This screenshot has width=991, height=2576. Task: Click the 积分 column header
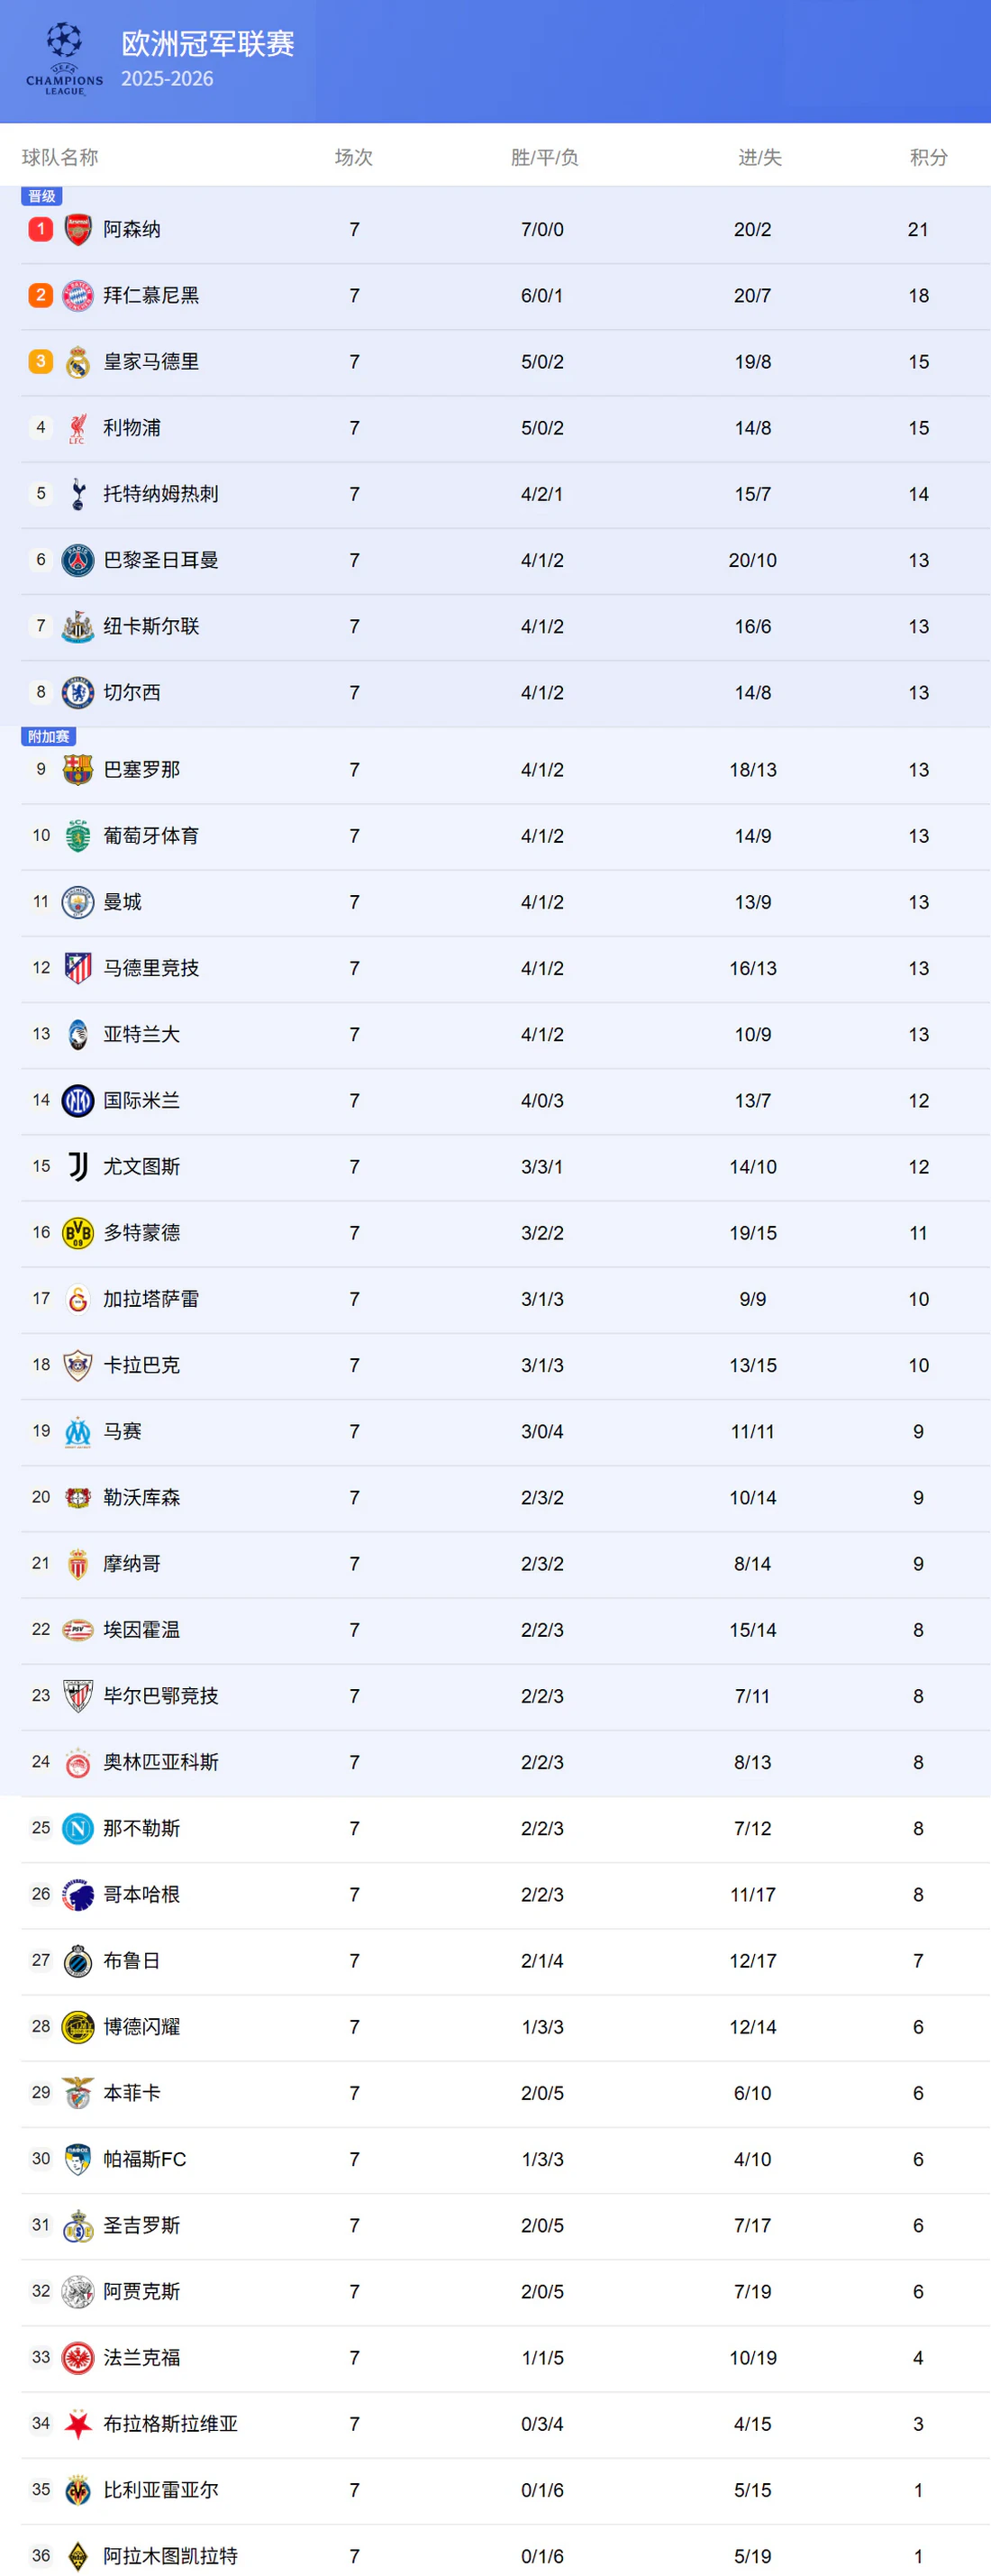pyautogui.click(x=928, y=157)
